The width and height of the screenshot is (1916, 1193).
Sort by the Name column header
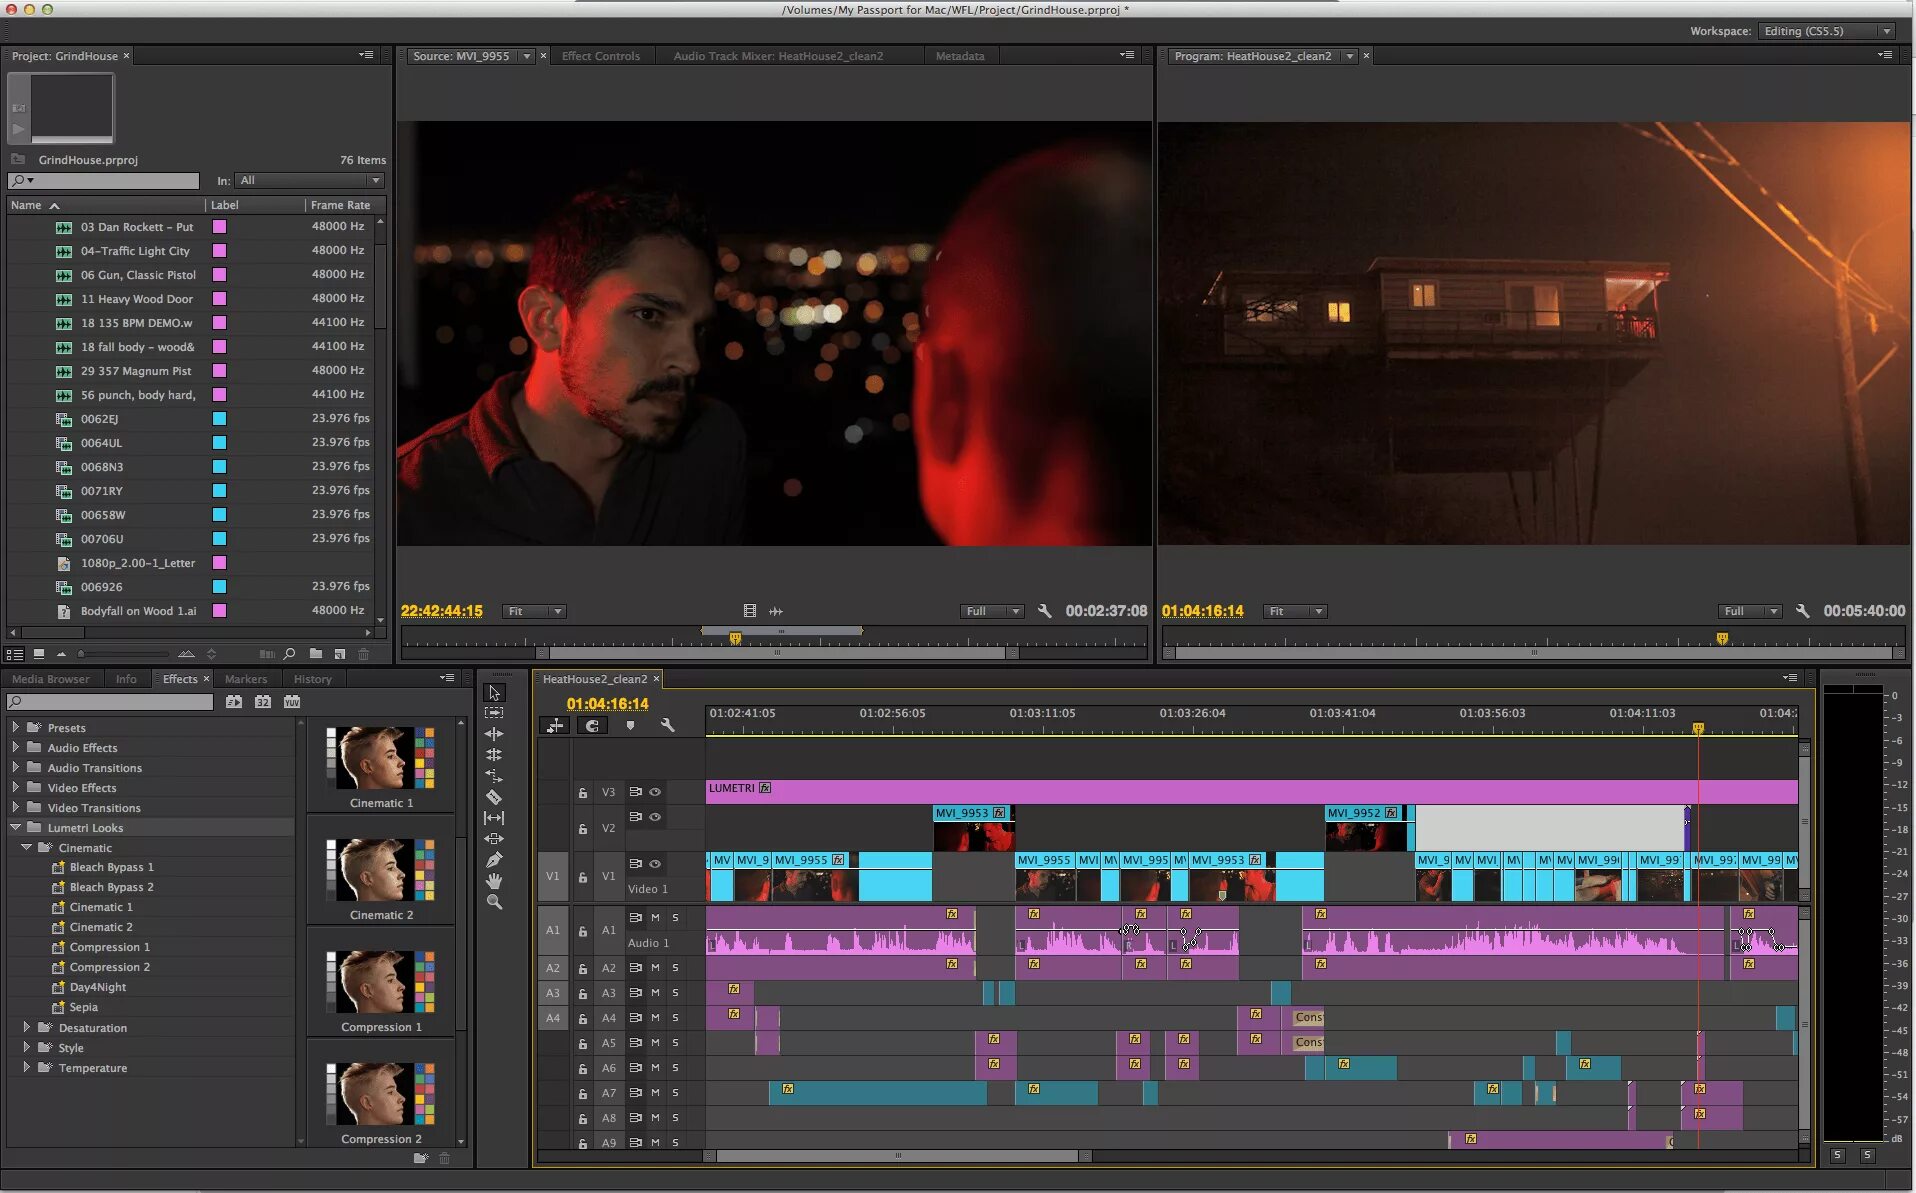(x=26, y=205)
